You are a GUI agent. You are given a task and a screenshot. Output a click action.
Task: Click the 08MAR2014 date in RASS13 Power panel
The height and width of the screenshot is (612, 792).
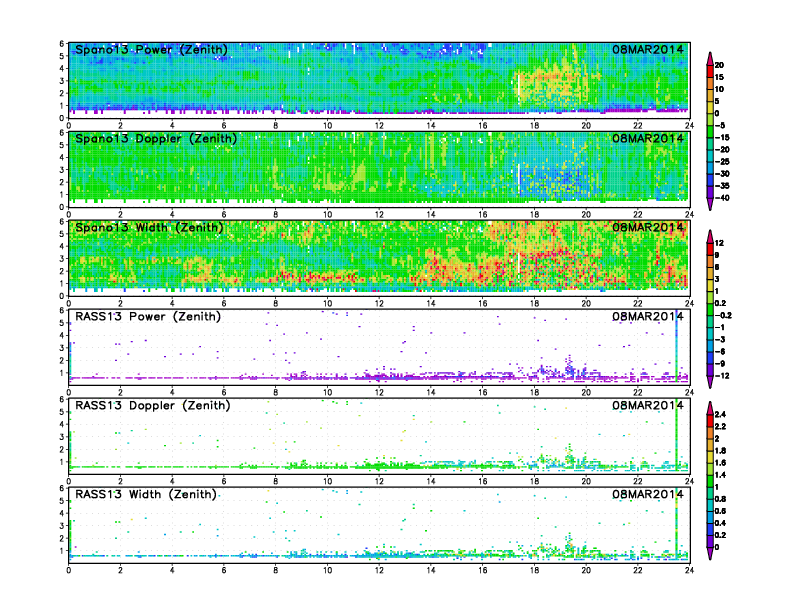click(x=648, y=317)
